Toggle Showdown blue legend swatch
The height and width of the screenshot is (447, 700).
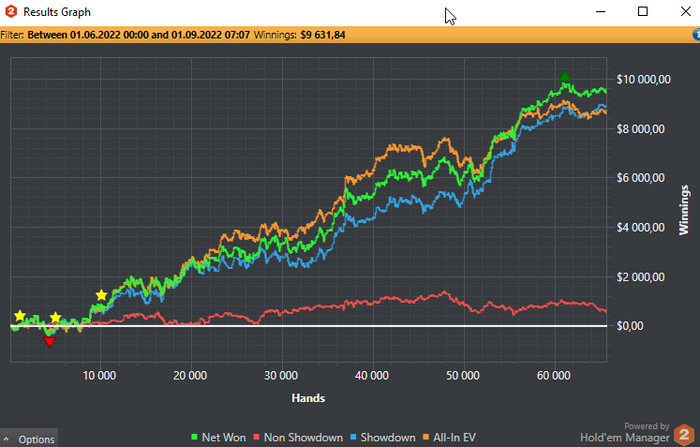(353, 437)
